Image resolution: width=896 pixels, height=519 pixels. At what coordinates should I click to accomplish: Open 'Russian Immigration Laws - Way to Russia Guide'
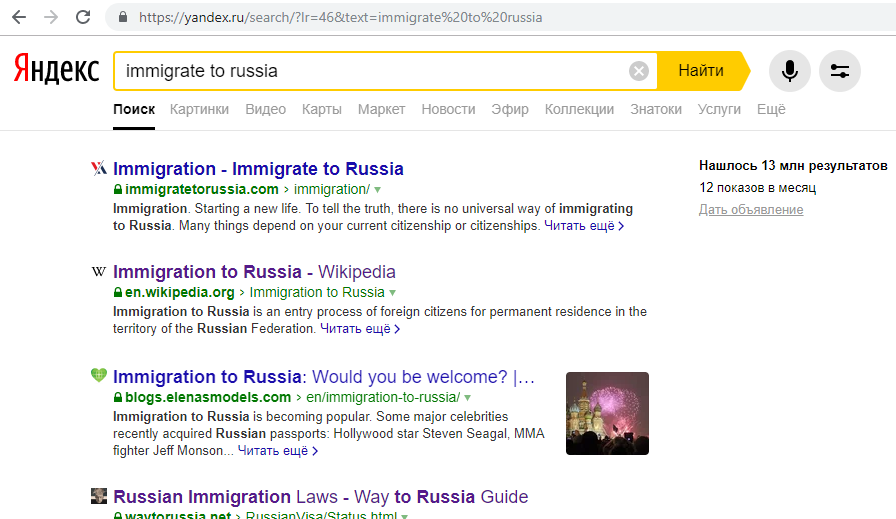point(321,497)
